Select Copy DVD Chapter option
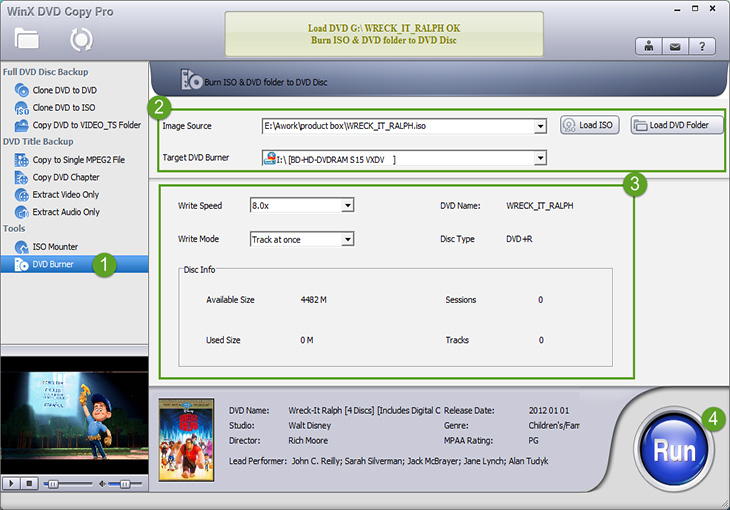The height and width of the screenshot is (510, 730). [66, 177]
